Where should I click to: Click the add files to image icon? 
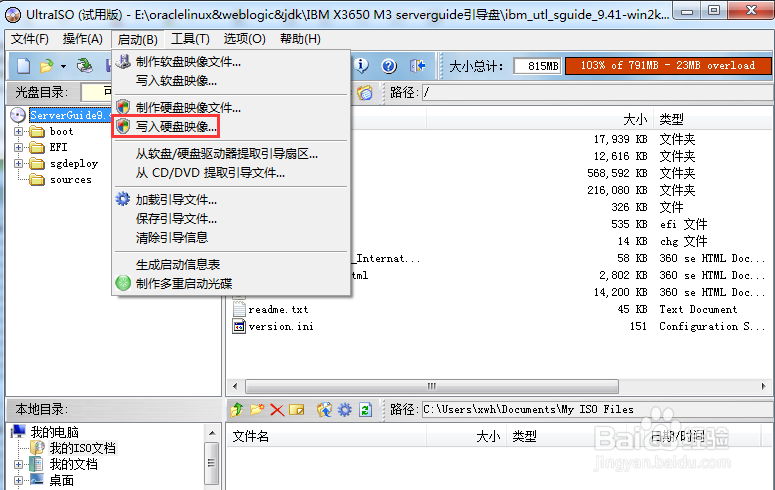click(324, 409)
